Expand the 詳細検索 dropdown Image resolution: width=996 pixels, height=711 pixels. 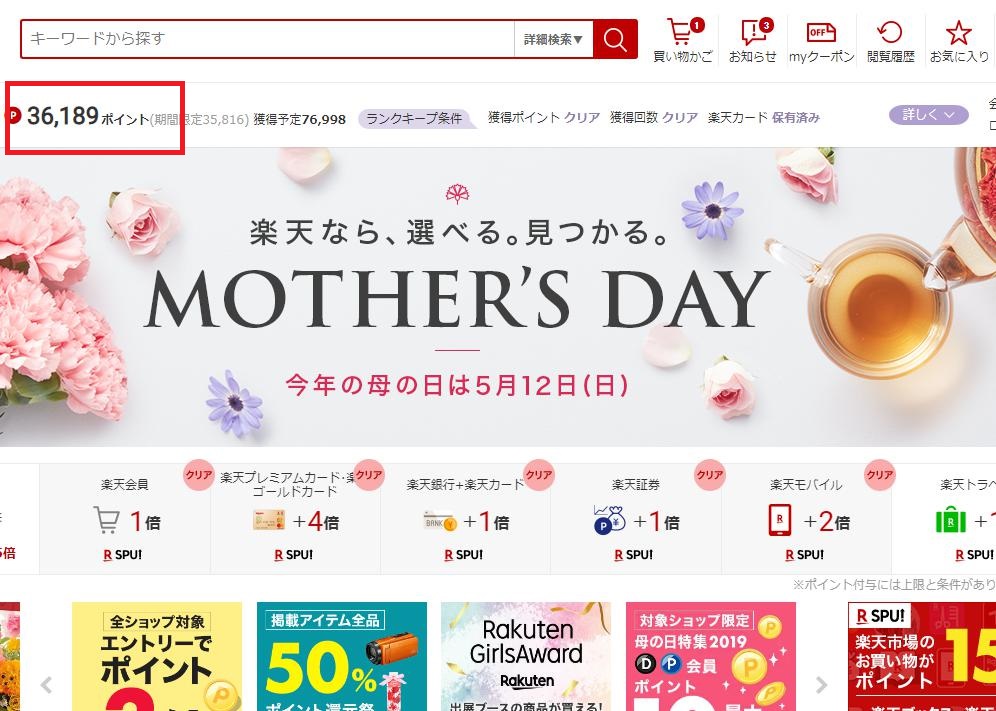tap(553, 39)
